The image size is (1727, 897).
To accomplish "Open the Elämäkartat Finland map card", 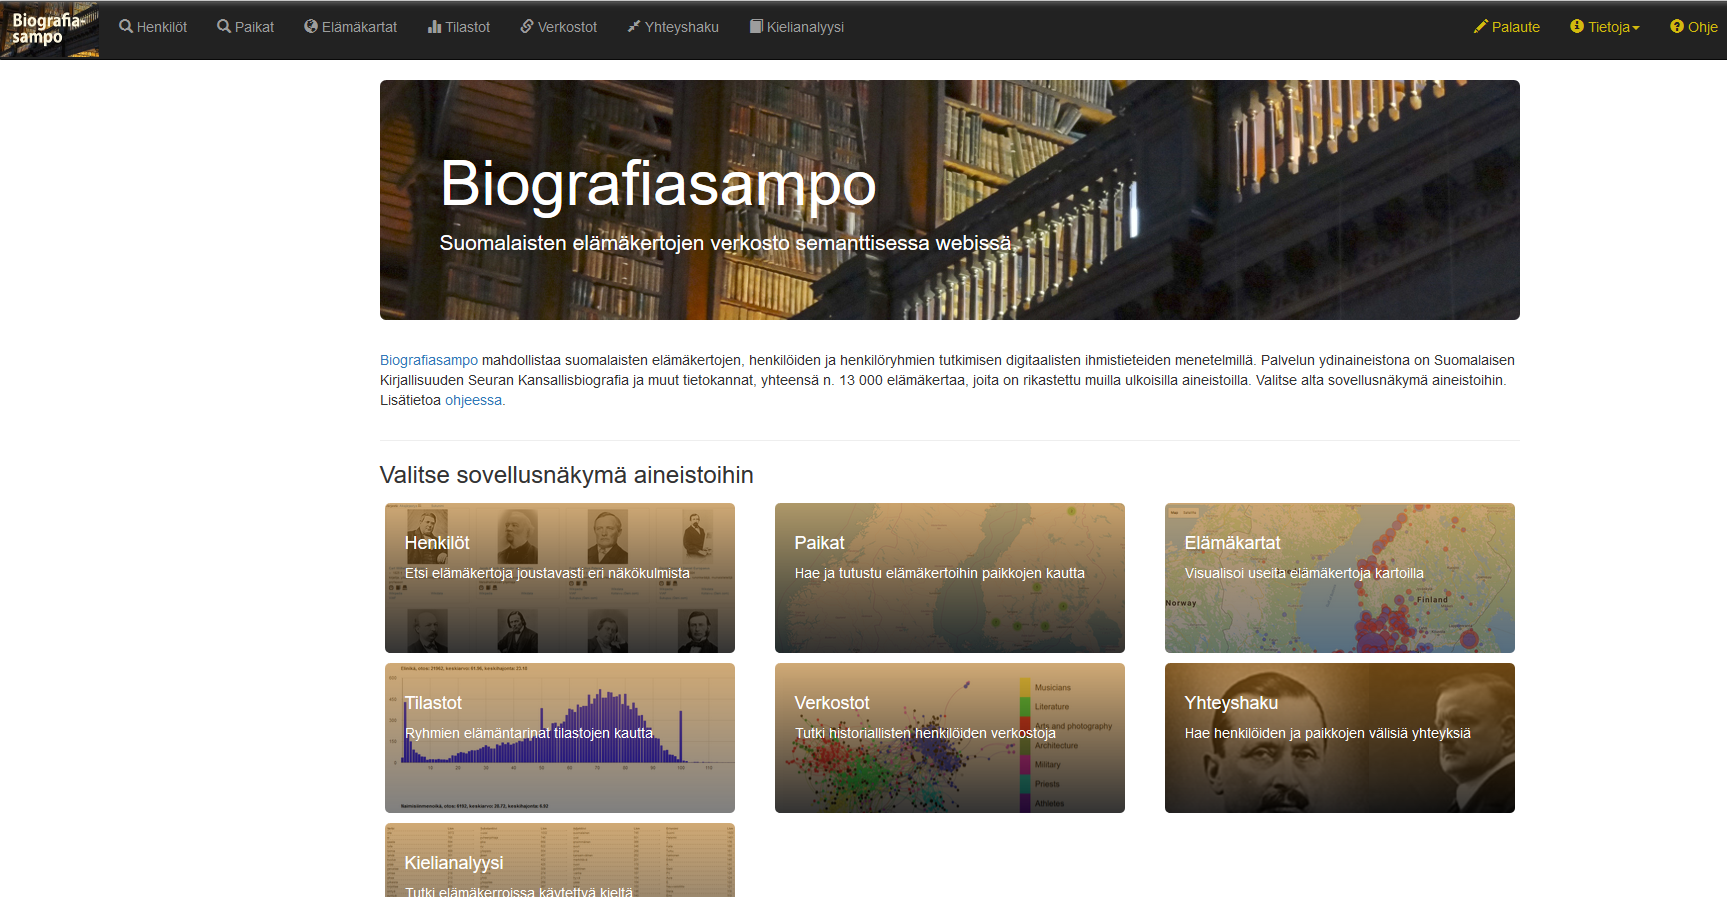I will [x=1340, y=578].
